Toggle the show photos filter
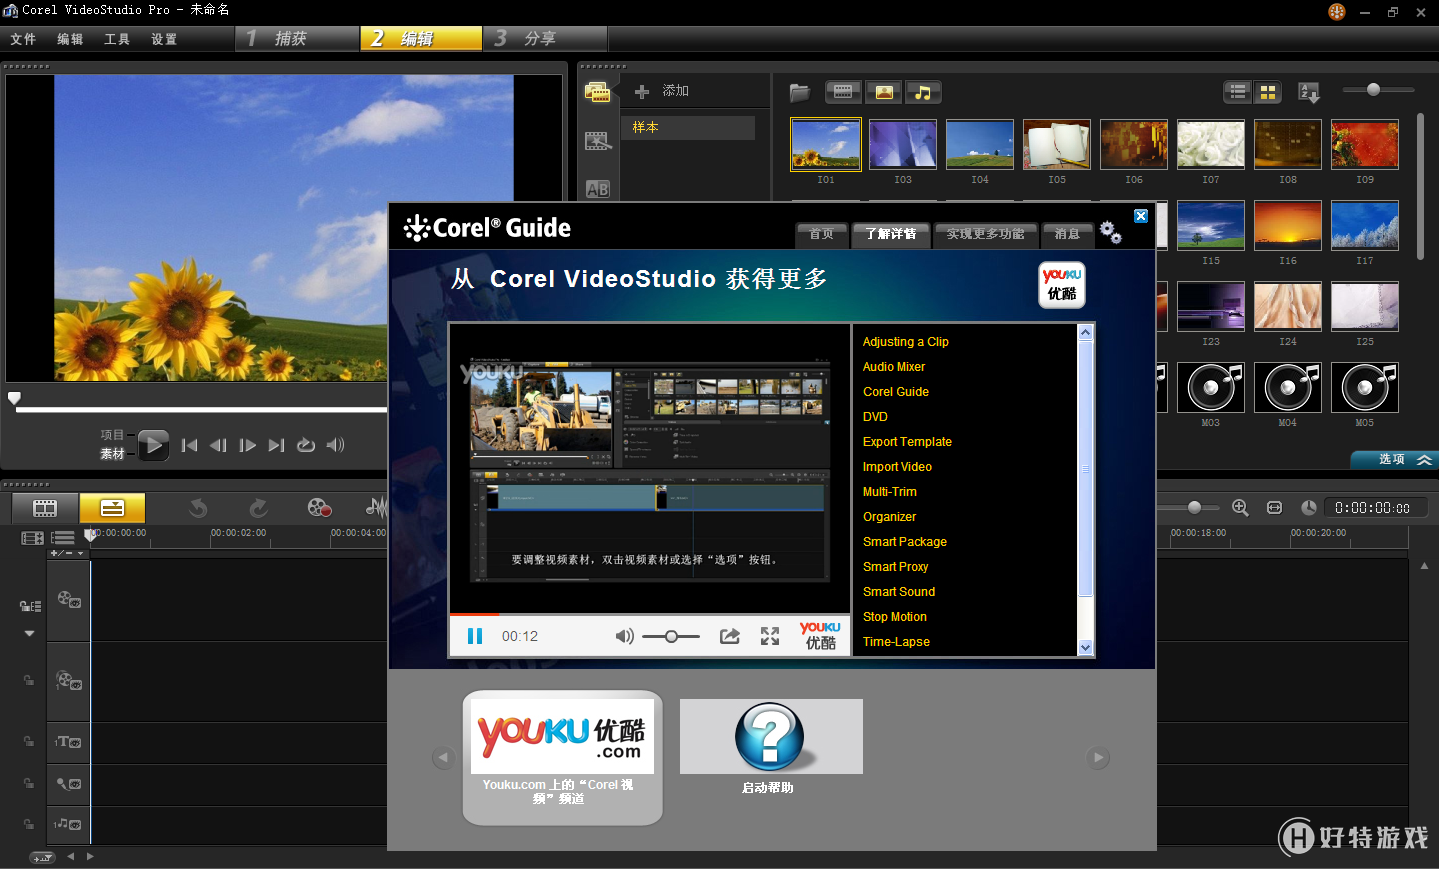The width and height of the screenshot is (1439, 869). [x=884, y=92]
